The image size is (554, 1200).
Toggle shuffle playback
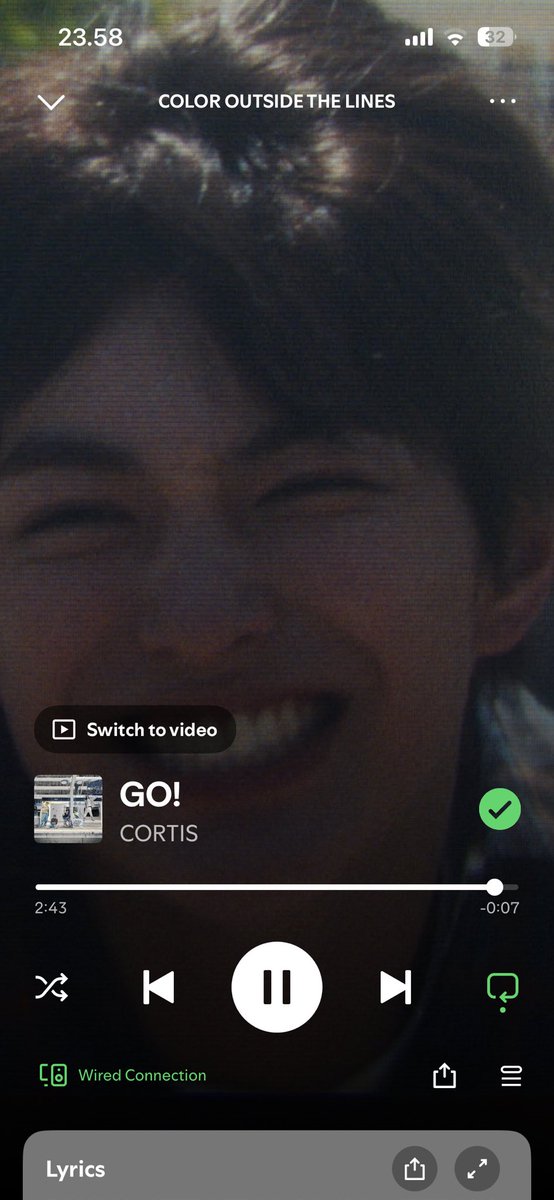coord(52,988)
